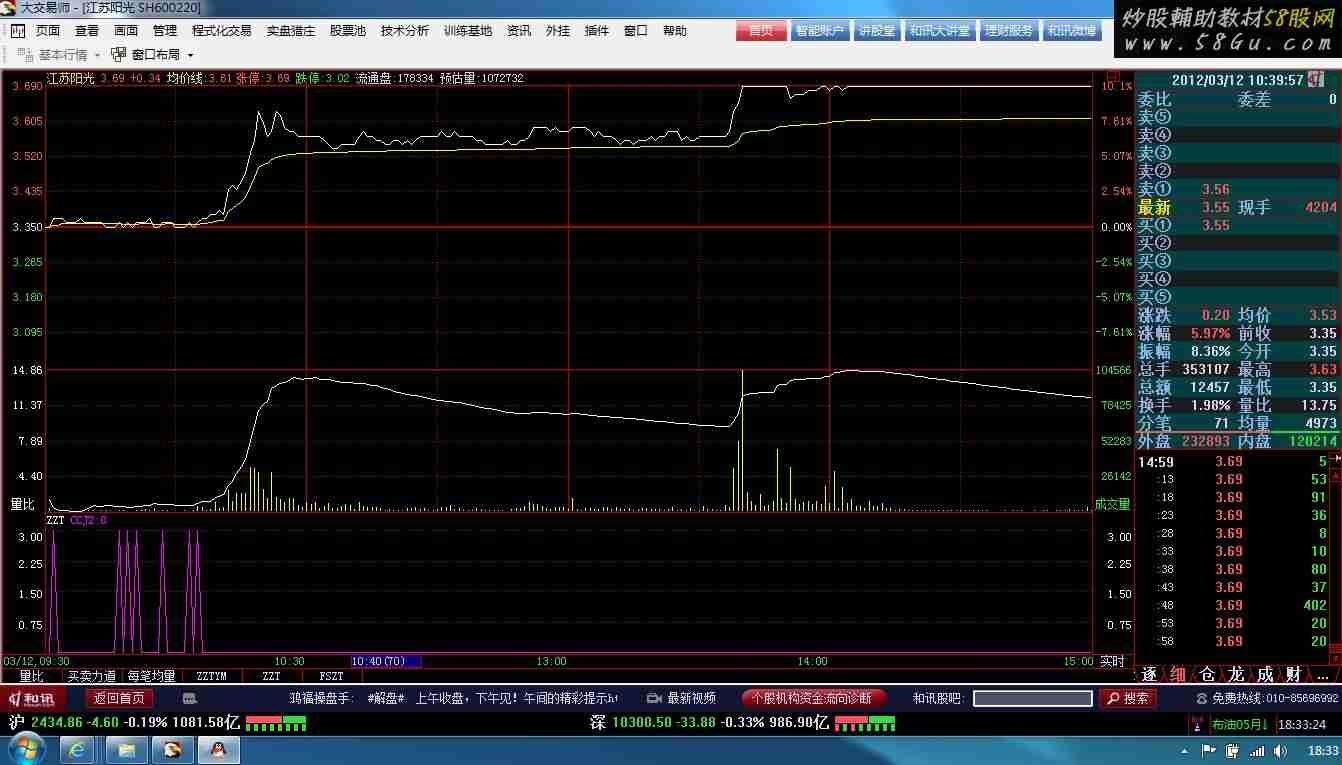The width and height of the screenshot is (1342, 765).
Task: Click the person icon beside 免费热线
Action: pos(1202,698)
